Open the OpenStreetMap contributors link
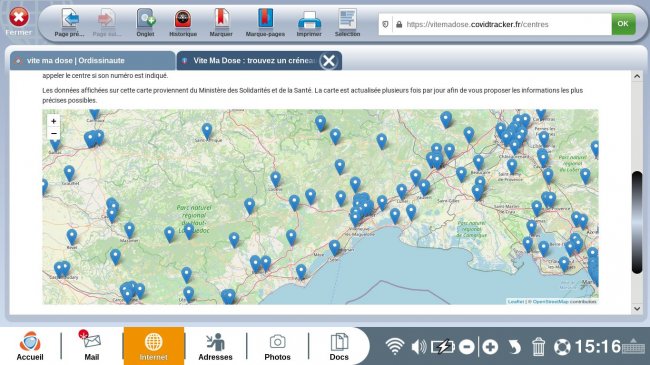Viewport: 650px width, 365px height. (x=564, y=302)
